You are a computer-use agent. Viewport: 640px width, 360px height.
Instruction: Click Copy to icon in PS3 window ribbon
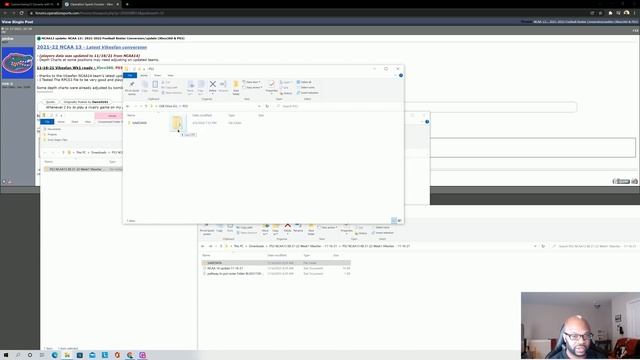click(201, 87)
